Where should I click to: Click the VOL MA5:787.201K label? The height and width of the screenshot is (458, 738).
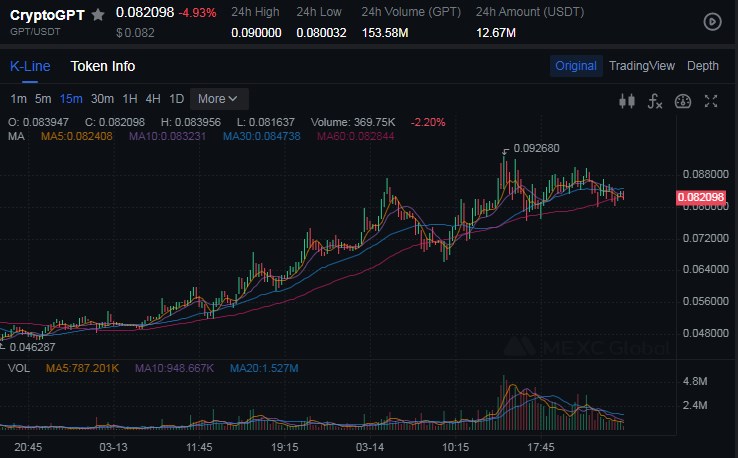click(x=82, y=368)
